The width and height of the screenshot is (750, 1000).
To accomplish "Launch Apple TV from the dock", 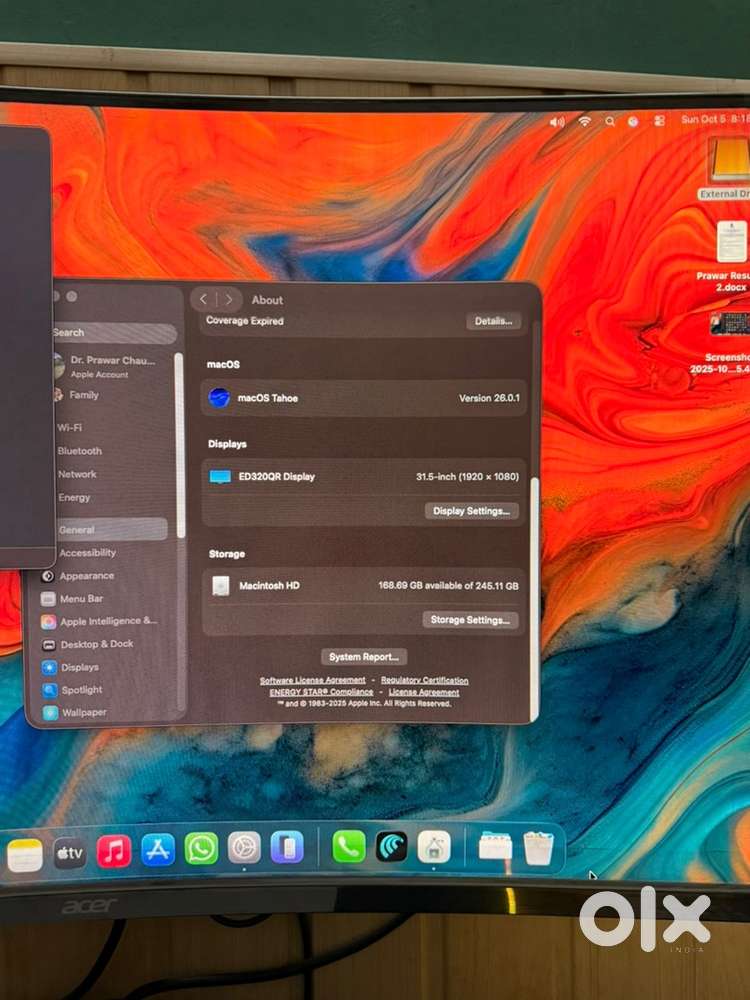I will pos(69,853).
